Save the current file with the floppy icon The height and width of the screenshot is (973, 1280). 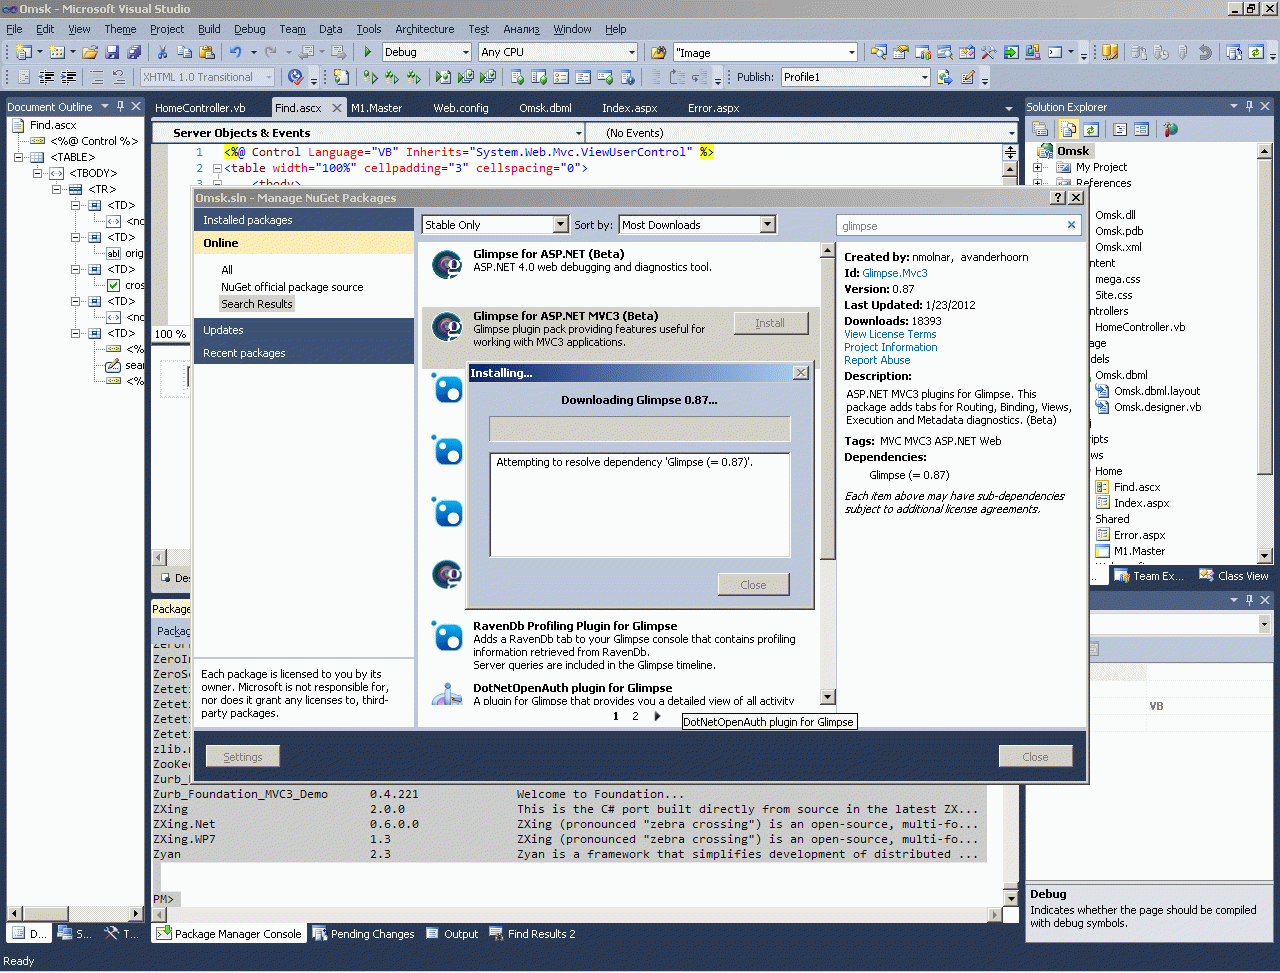point(112,52)
